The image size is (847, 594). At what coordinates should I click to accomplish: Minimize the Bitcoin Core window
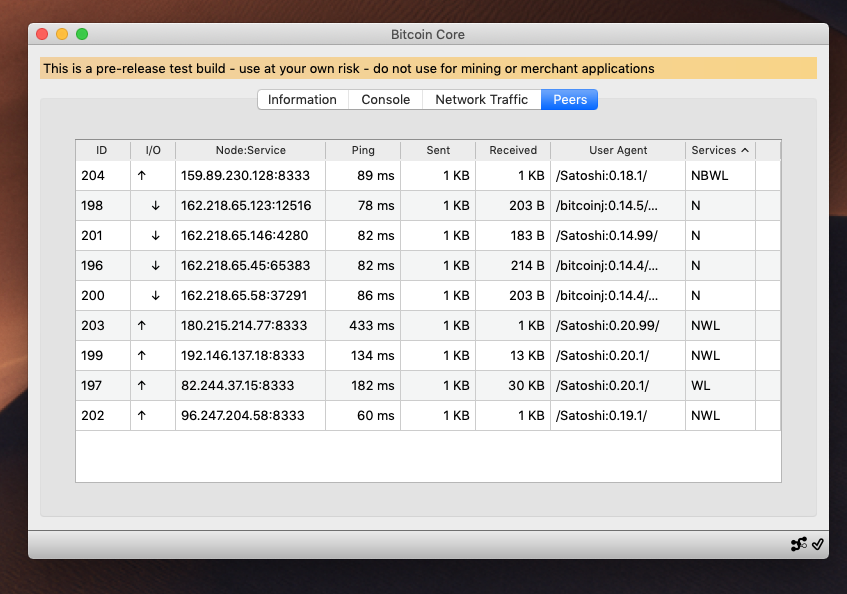tap(62, 34)
